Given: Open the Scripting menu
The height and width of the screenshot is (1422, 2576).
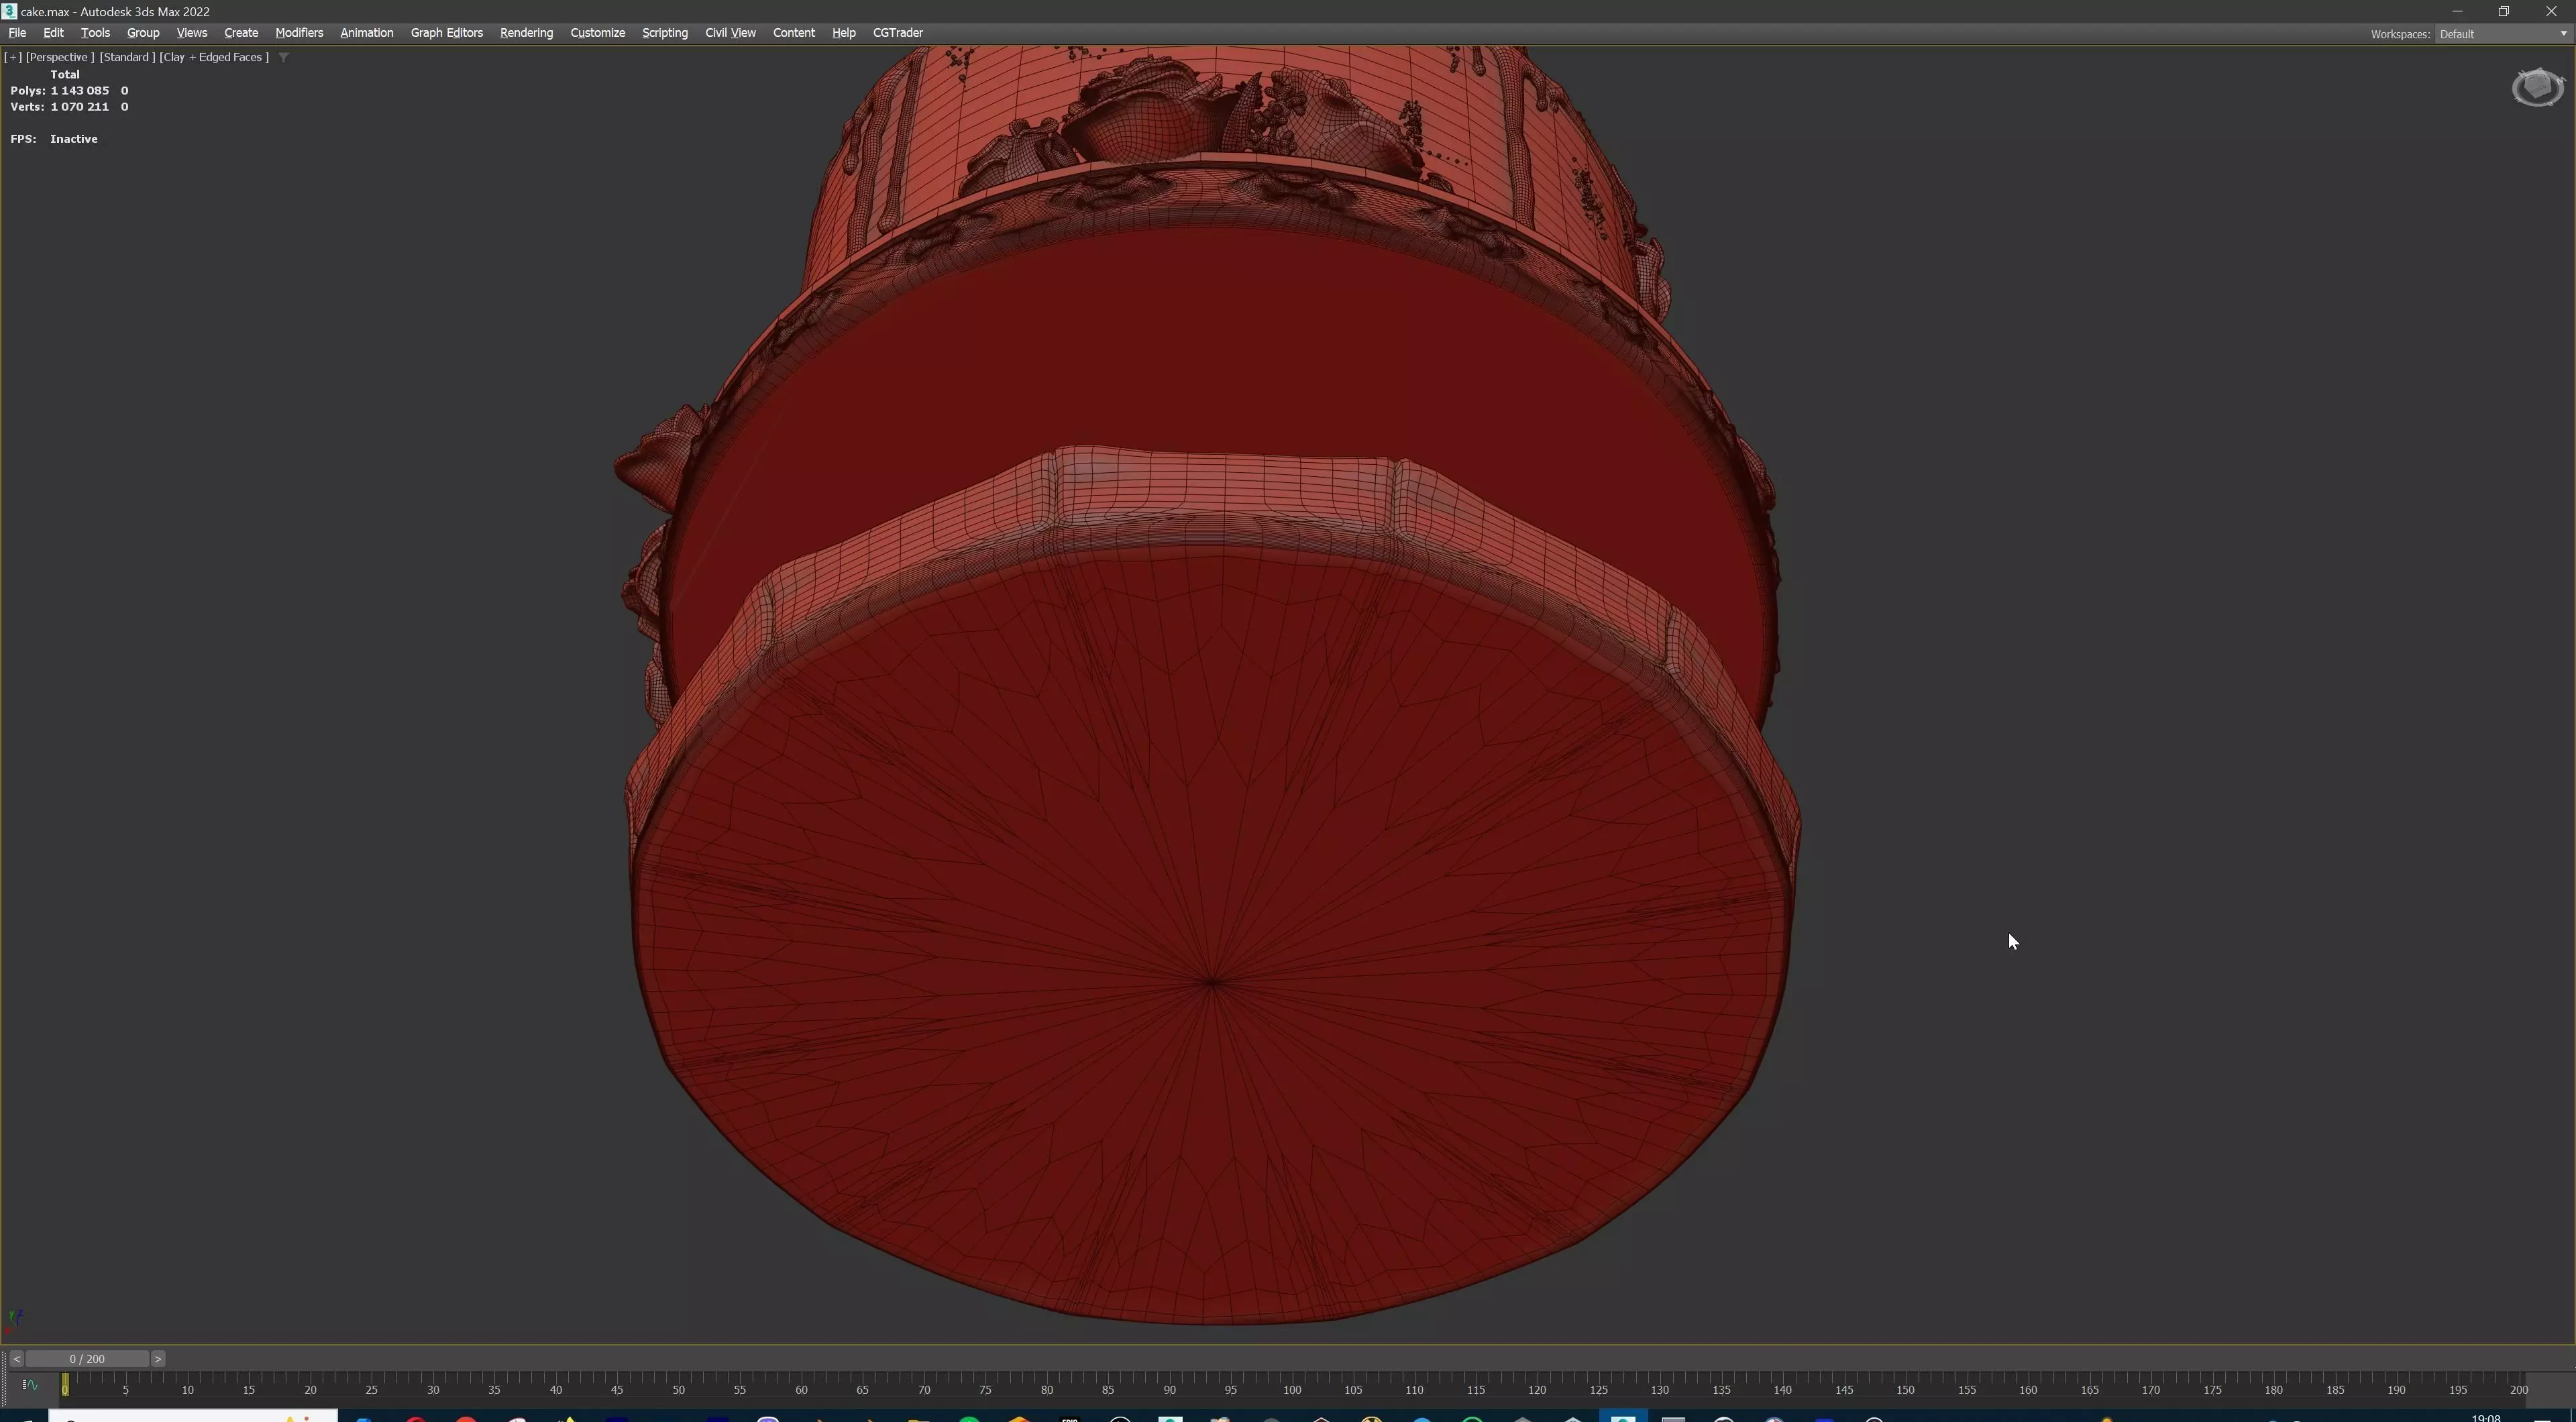Looking at the screenshot, I should (x=664, y=33).
